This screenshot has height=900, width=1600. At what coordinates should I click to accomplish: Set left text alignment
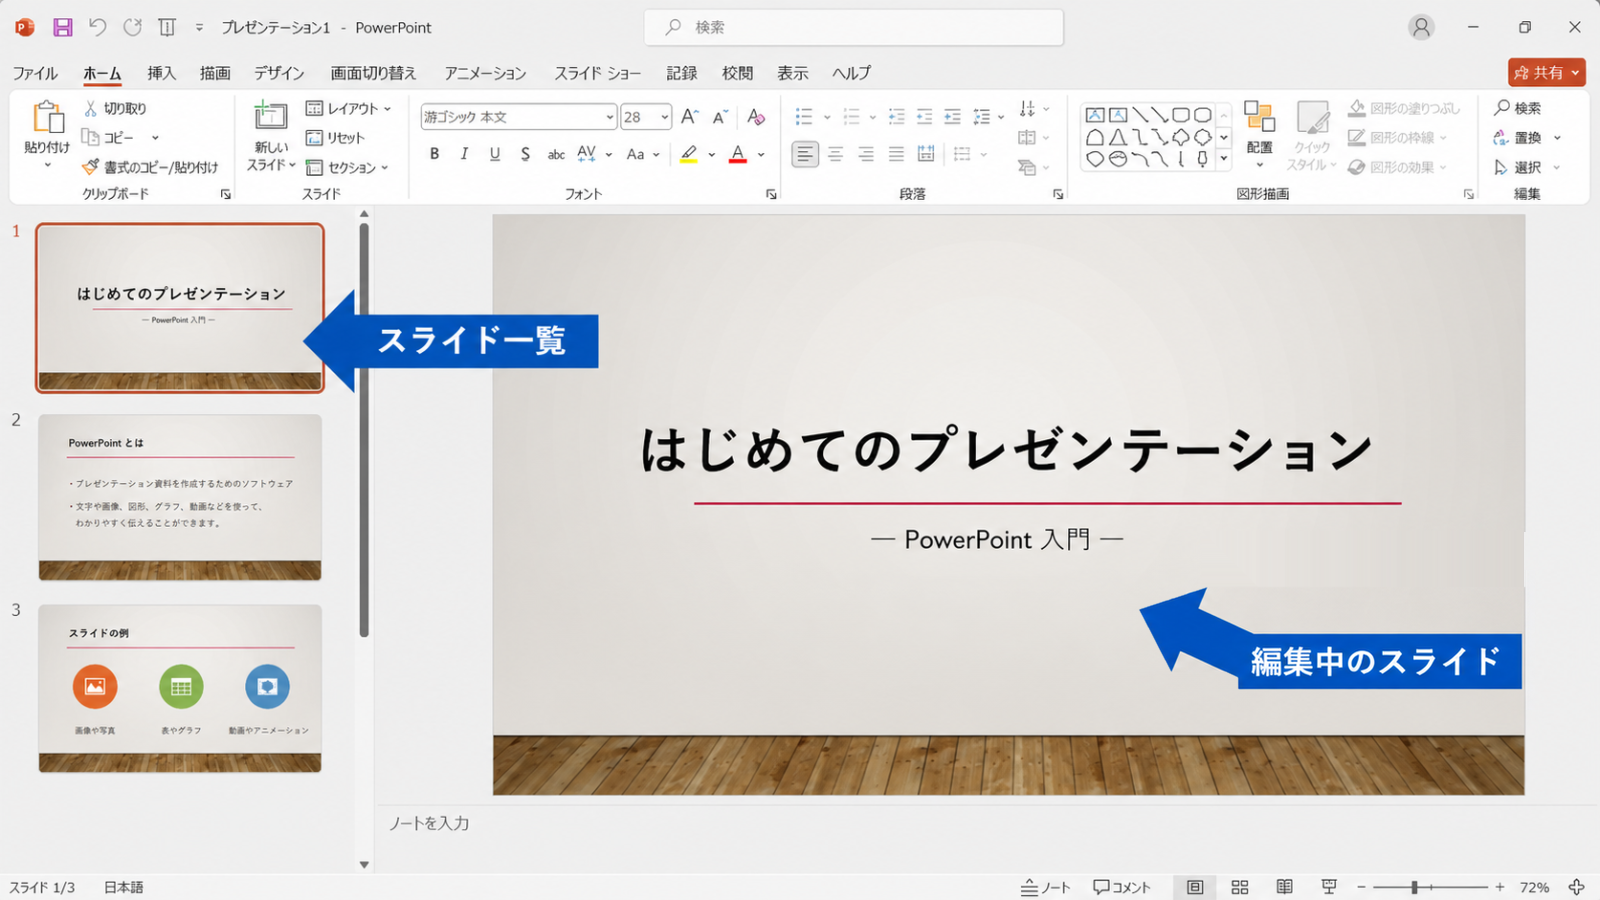805,154
